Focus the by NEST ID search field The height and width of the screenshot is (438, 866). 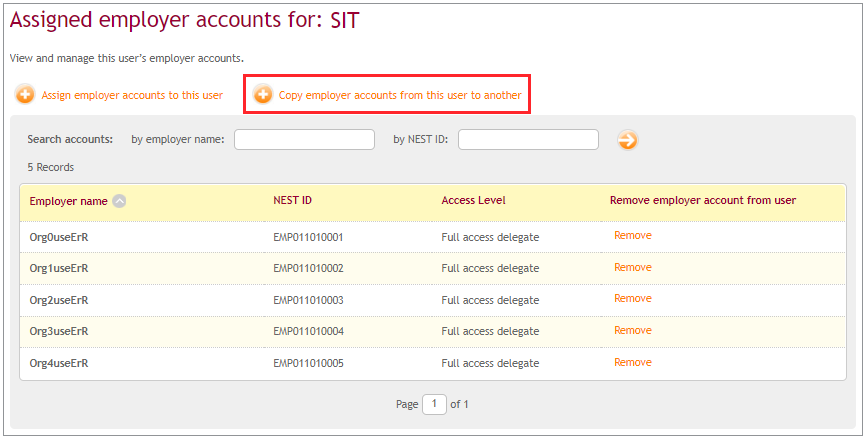529,140
